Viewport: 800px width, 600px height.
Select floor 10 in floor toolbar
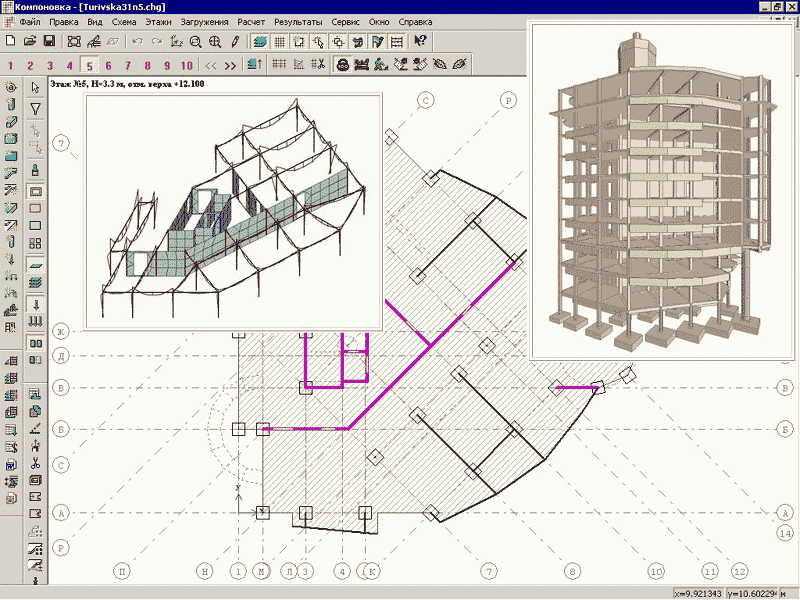[x=186, y=66]
